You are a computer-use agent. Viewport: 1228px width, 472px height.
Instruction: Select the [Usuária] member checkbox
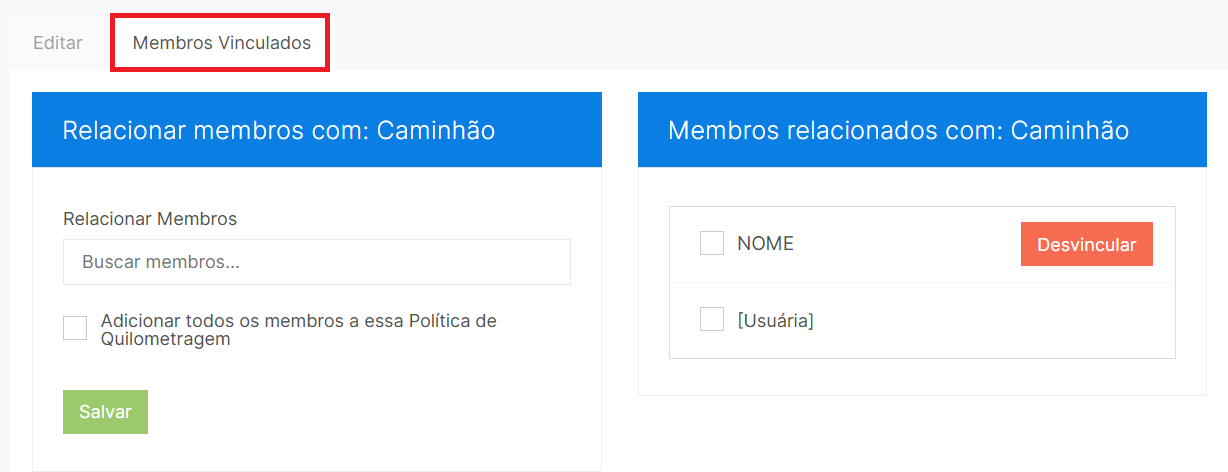[712, 320]
